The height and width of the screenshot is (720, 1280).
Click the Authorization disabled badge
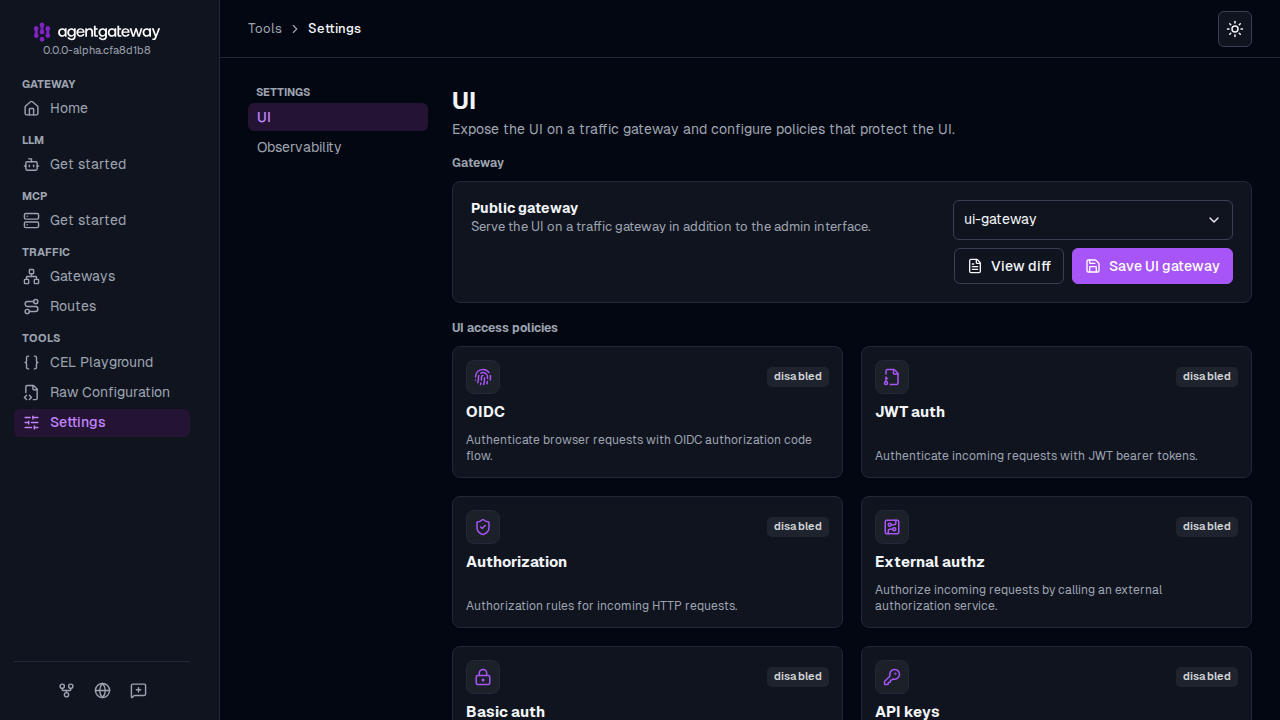[798, 526]
